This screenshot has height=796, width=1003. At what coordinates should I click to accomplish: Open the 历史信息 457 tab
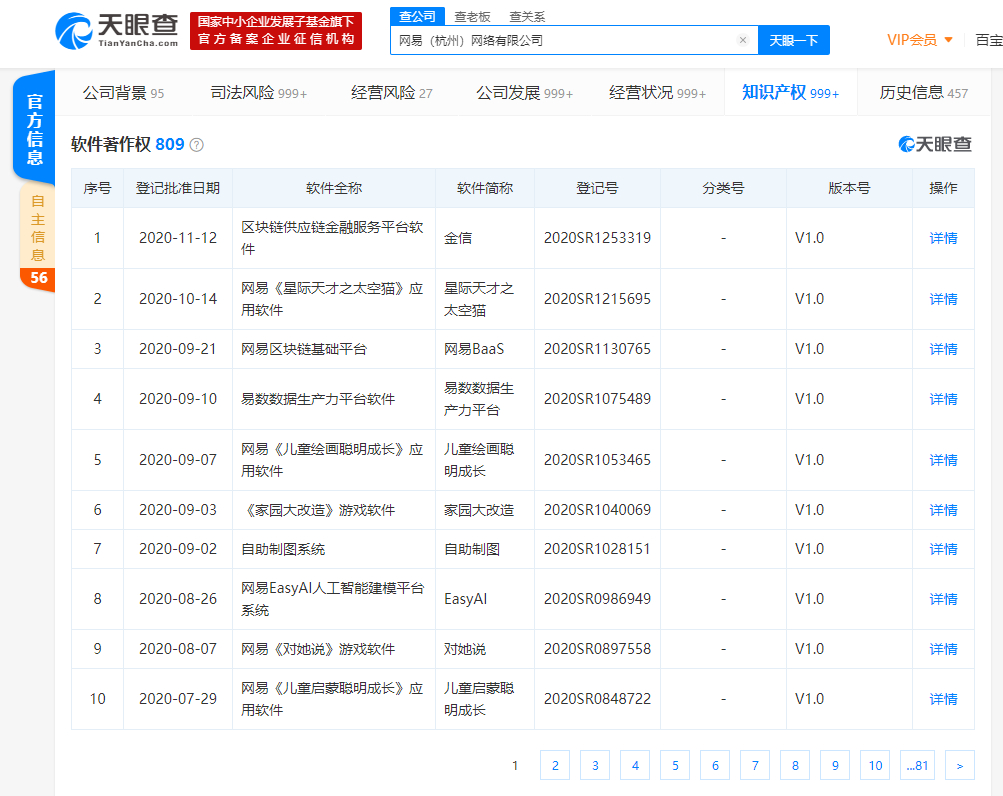924,93
